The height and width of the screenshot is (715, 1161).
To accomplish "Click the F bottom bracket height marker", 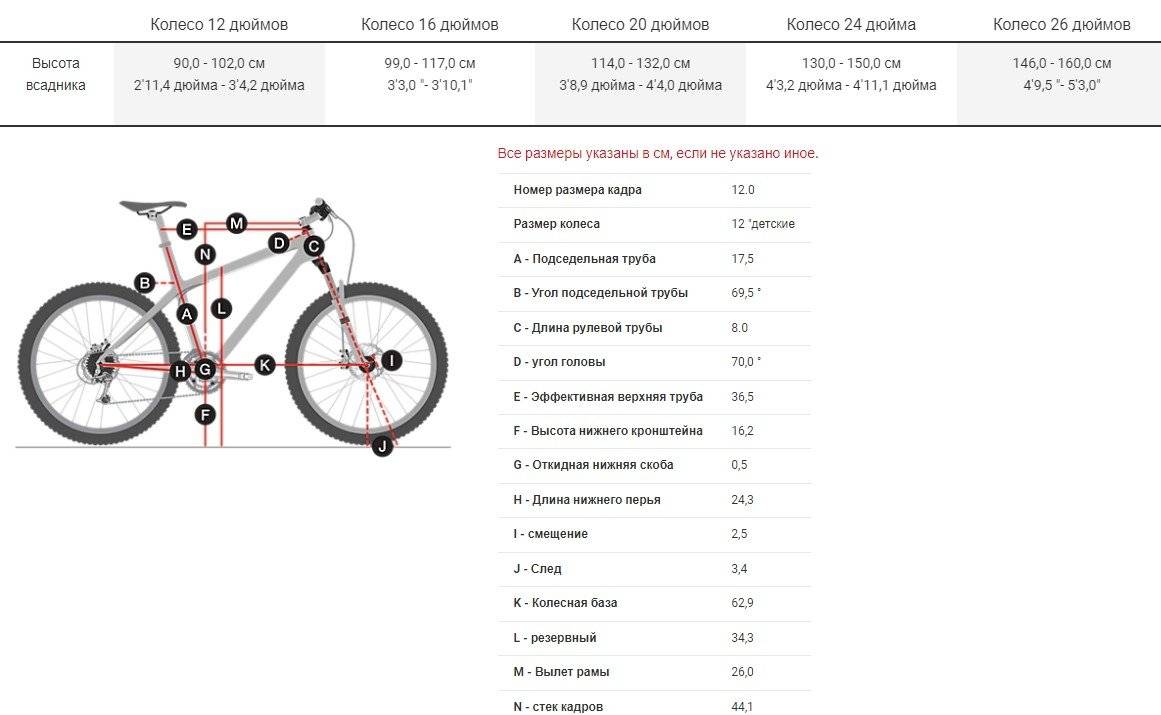I will [205, 414].
